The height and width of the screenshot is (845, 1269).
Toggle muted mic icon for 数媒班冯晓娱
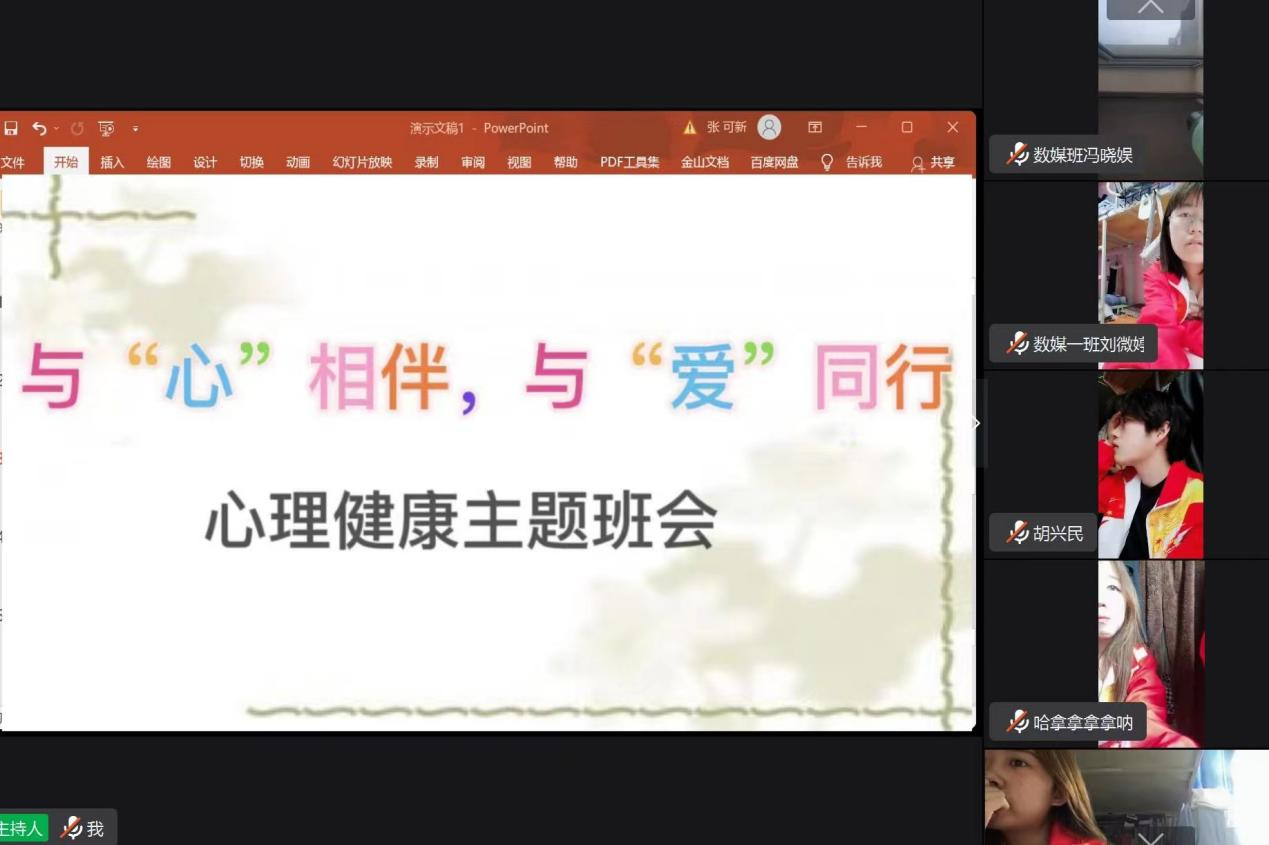click(1018, 155)
